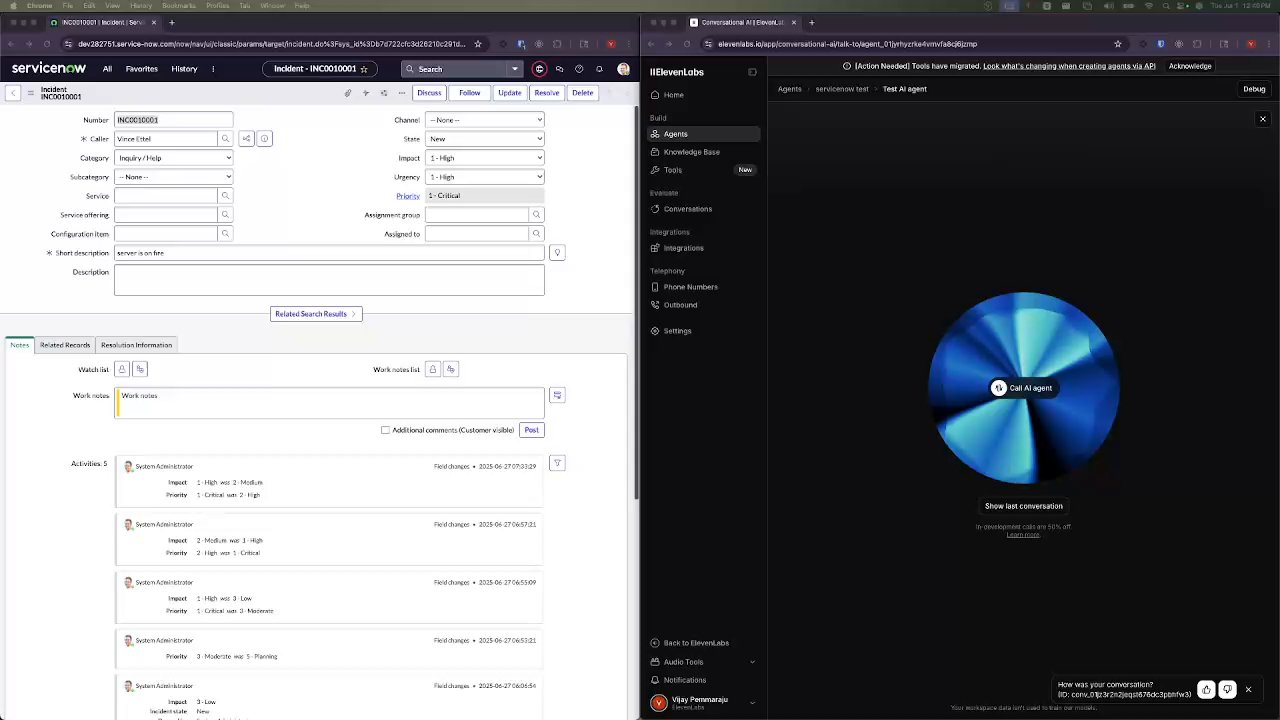Collapse the ElevenLabs sidebar panel icon
This screenshot has height=720, width=1280.
pos(752,72)
